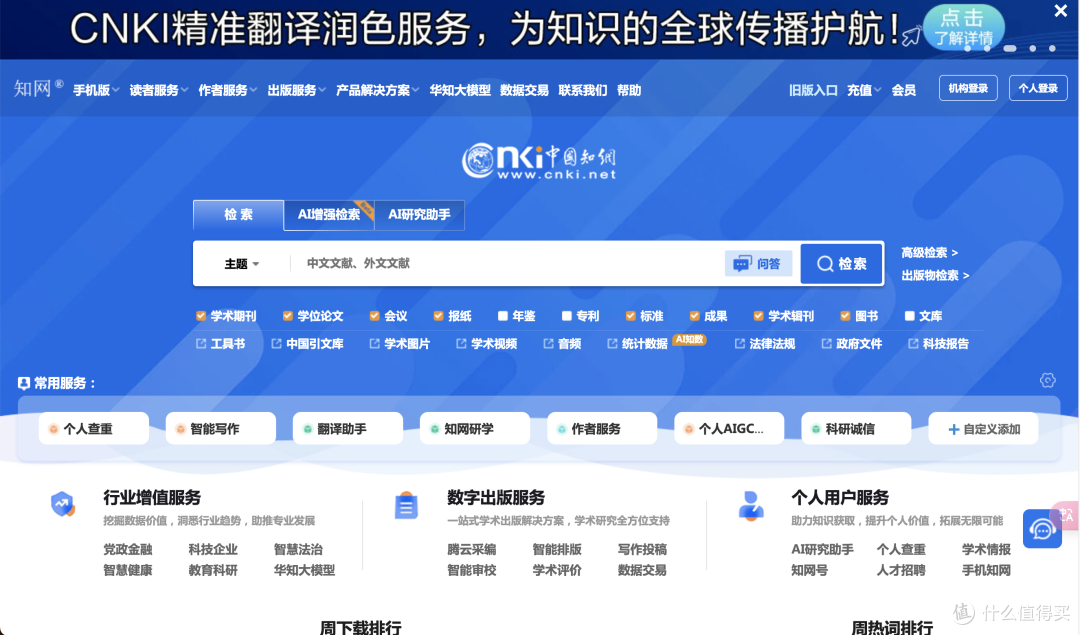Image resolution: width=1080 pixels, height=635 pixels.
Task: Open 联系我们 in navigation bar
Action: (x=583, y=90)
